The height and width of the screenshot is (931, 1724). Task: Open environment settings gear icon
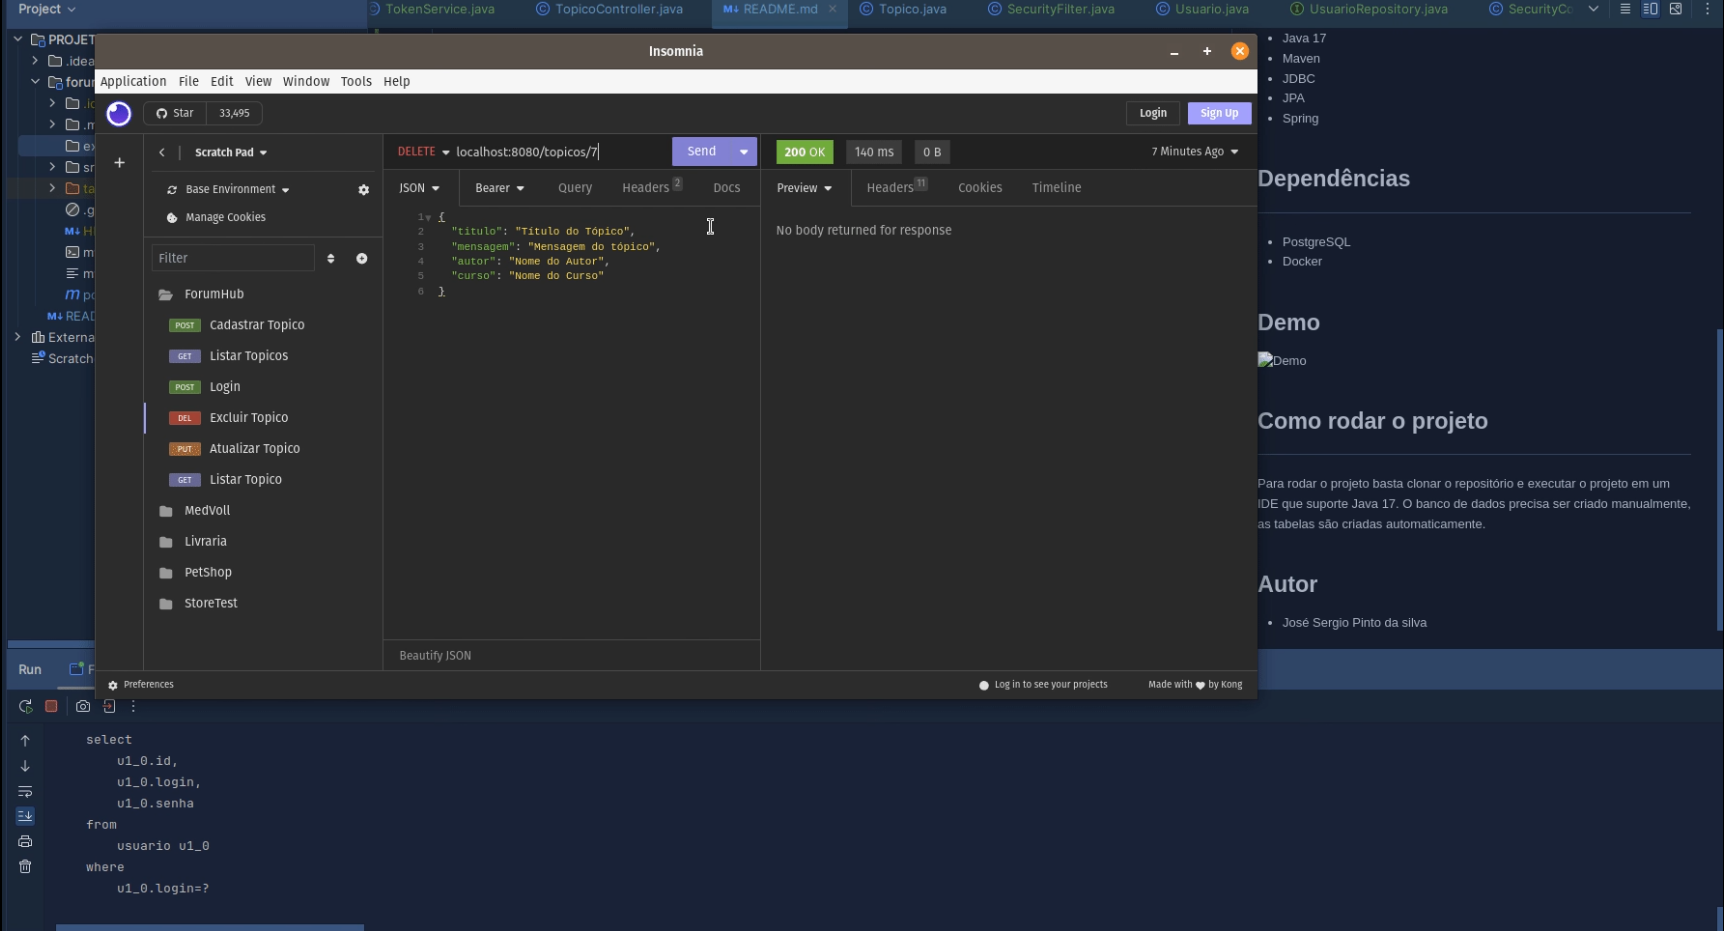(x=364, y=190)
